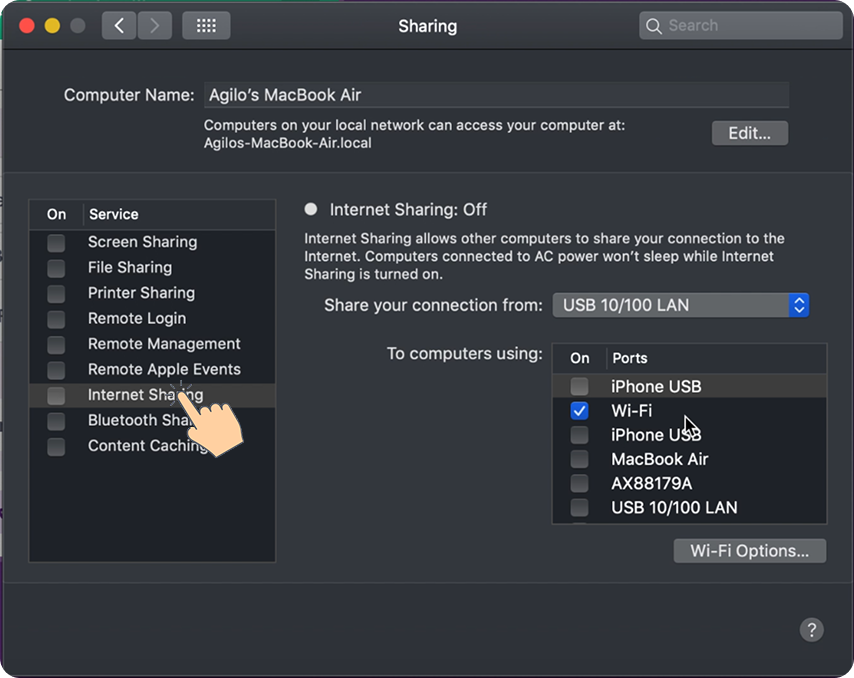
Task: Click the forward navigation arrow
Action: (155, 25)
